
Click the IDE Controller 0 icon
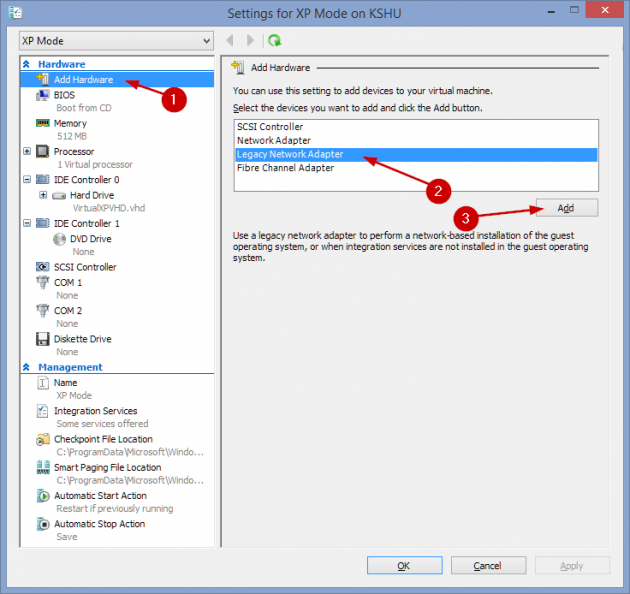tap(43, 179)
